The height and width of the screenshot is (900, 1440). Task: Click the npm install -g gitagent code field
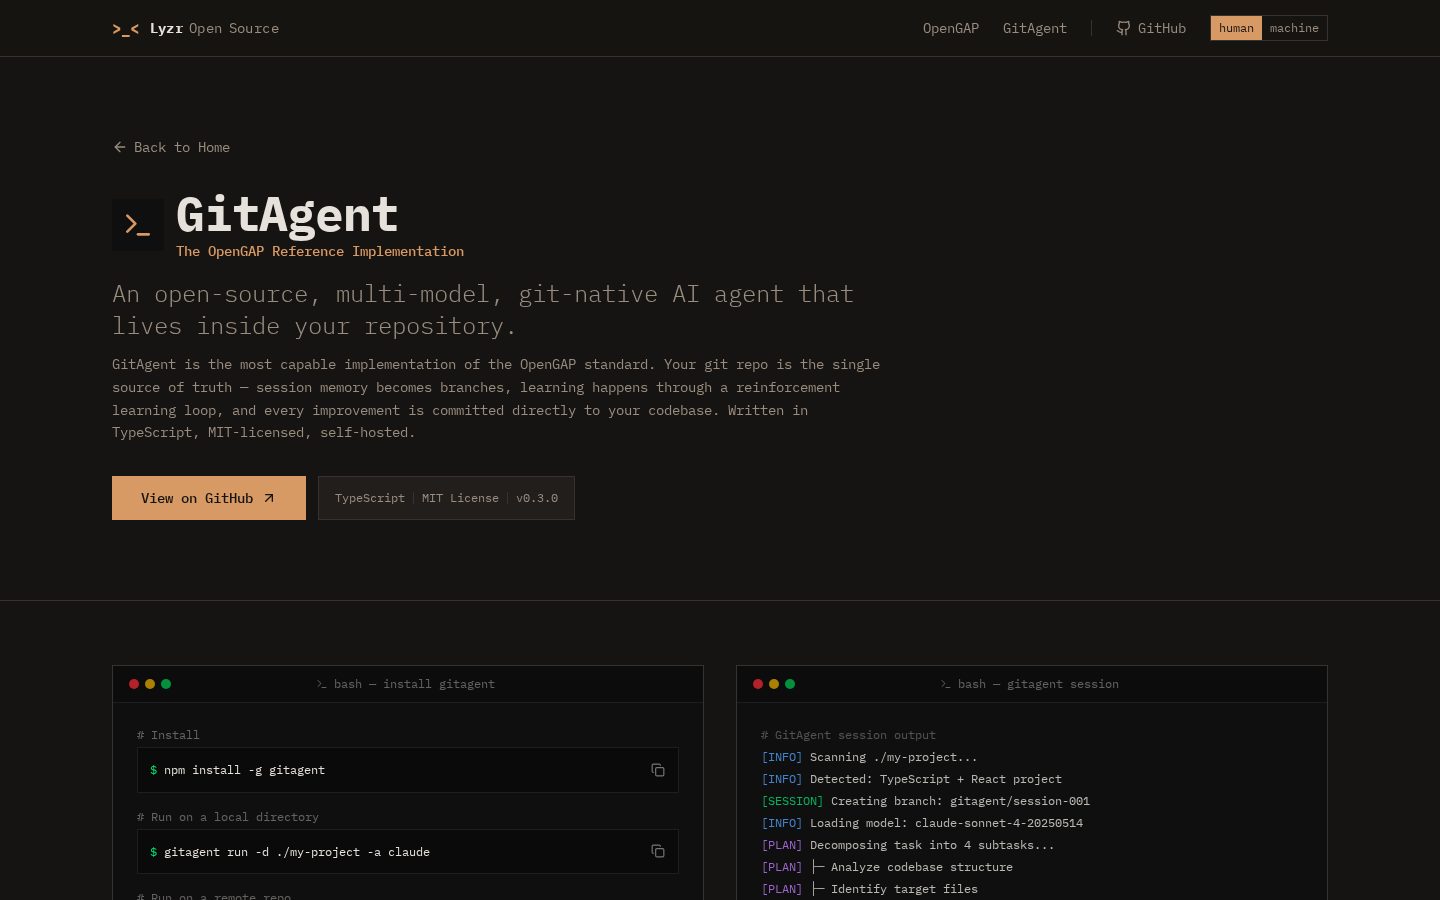point(408,770)
